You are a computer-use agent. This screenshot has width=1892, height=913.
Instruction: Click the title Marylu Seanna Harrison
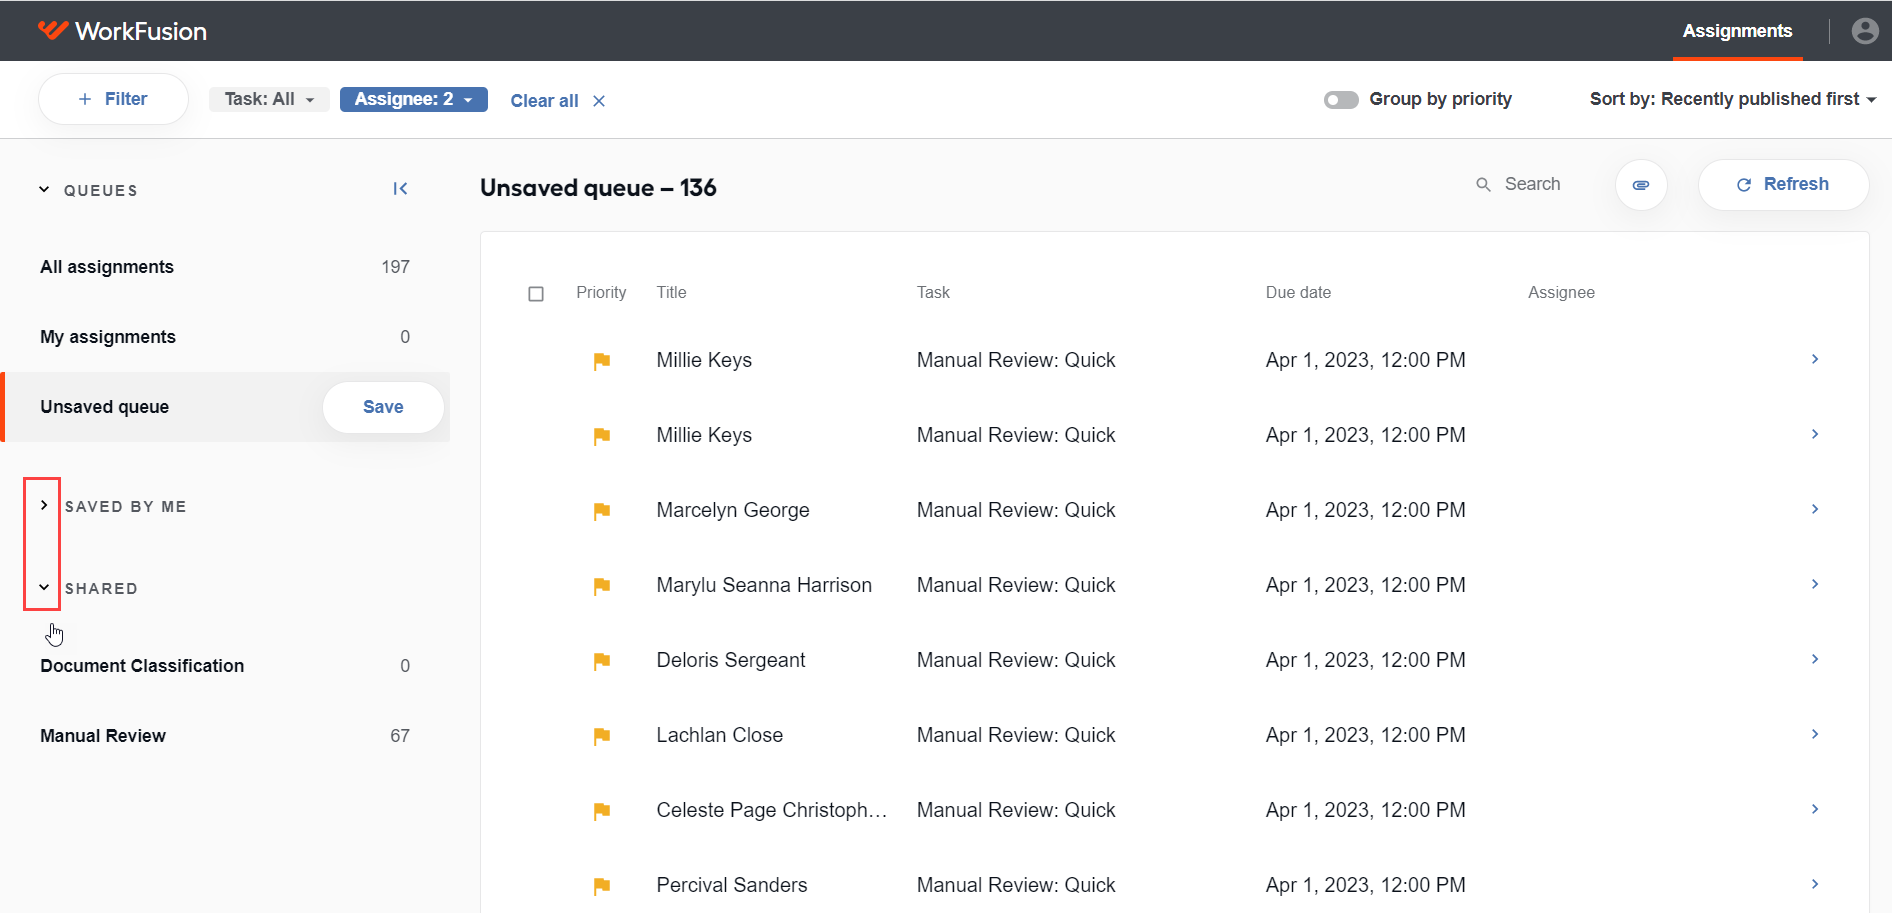point(764,585)
